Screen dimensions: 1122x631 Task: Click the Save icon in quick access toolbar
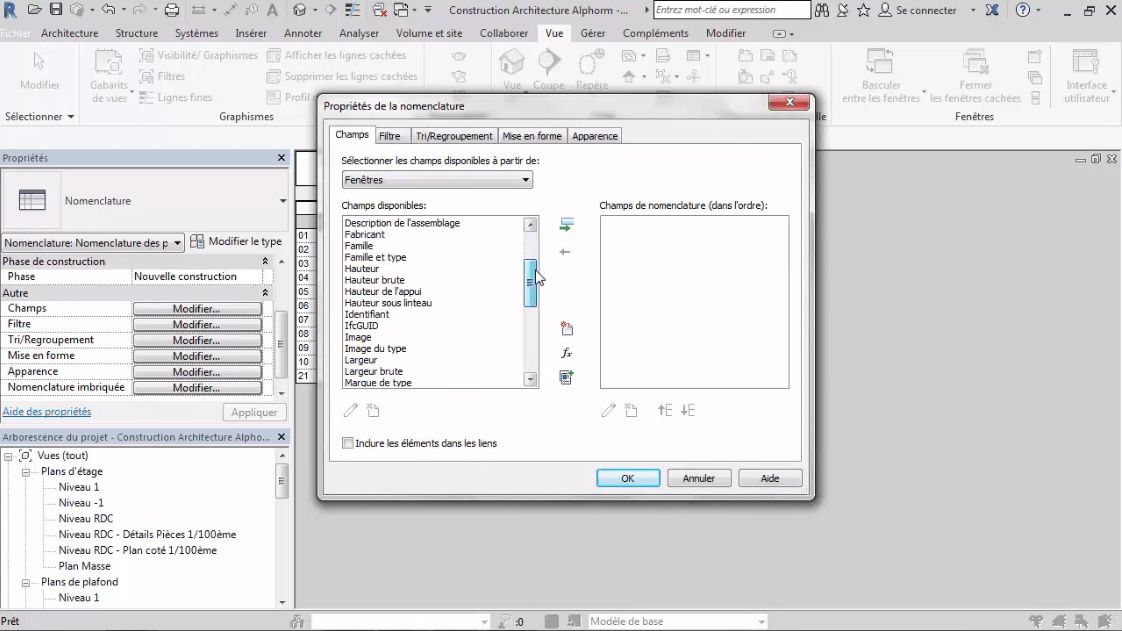[x=56, y=10]
